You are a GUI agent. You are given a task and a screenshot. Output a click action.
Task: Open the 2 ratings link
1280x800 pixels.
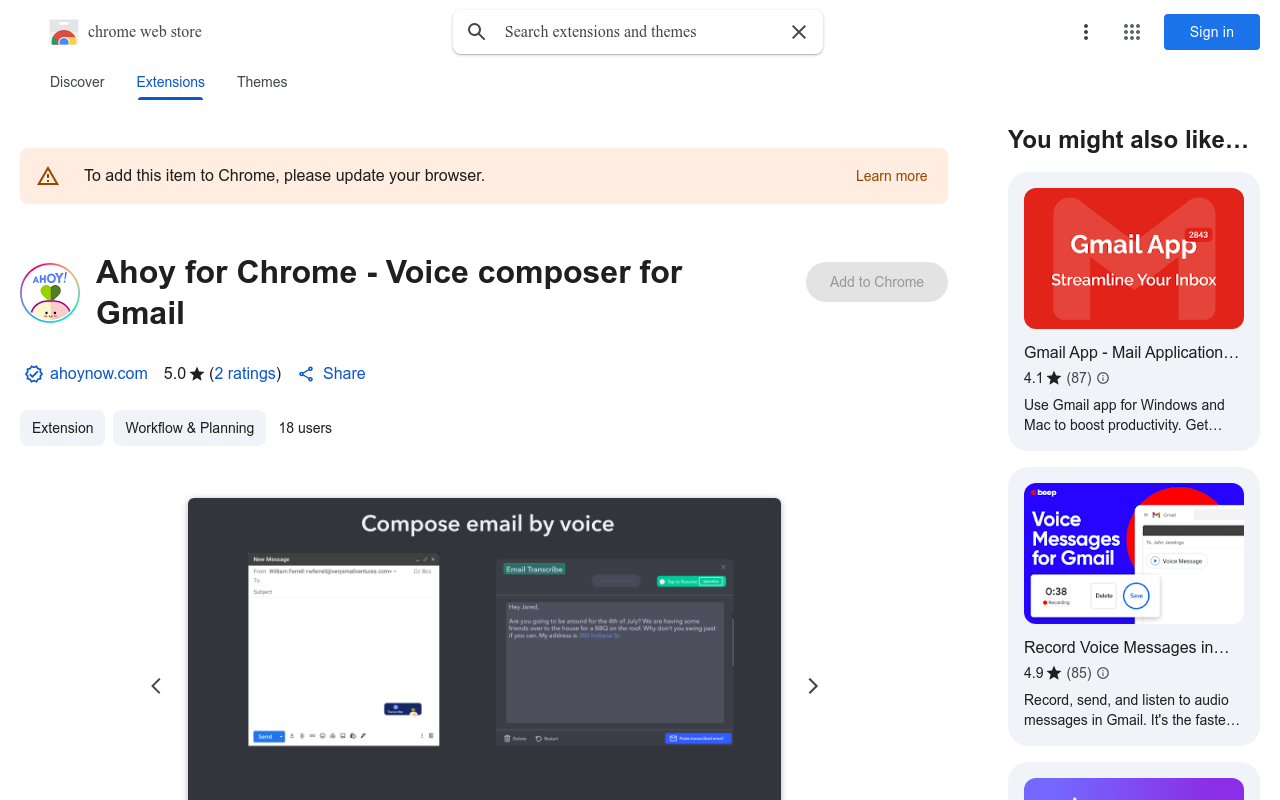245,374
